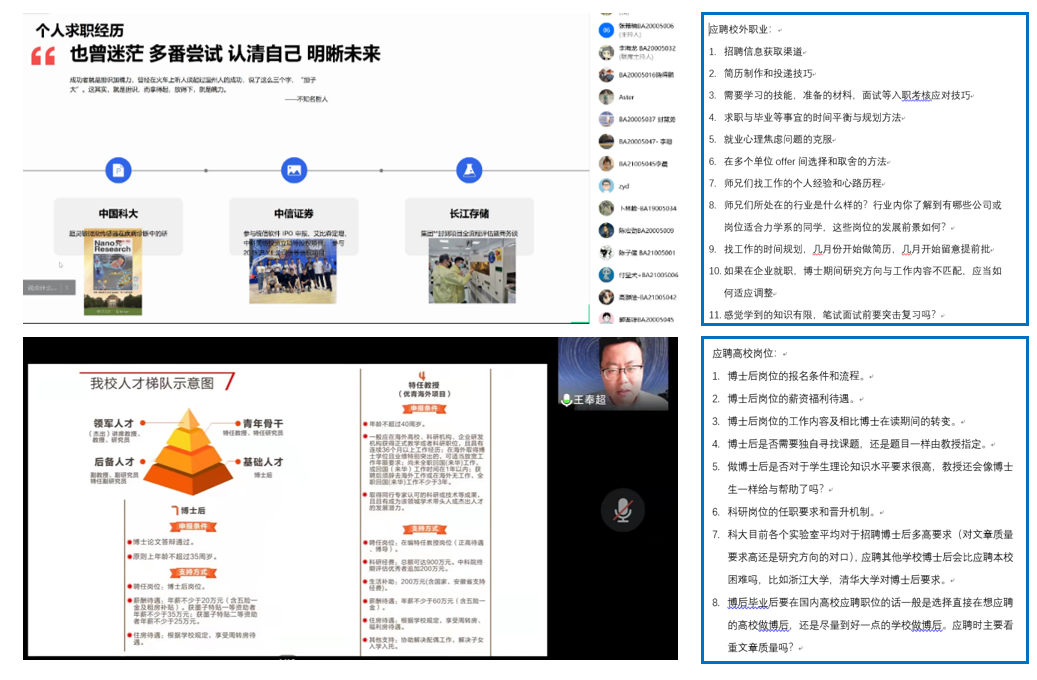Click the flask icon above 长江存储
The width and height of the screenshot is (1037, 680).
click(x=468, y=171)
